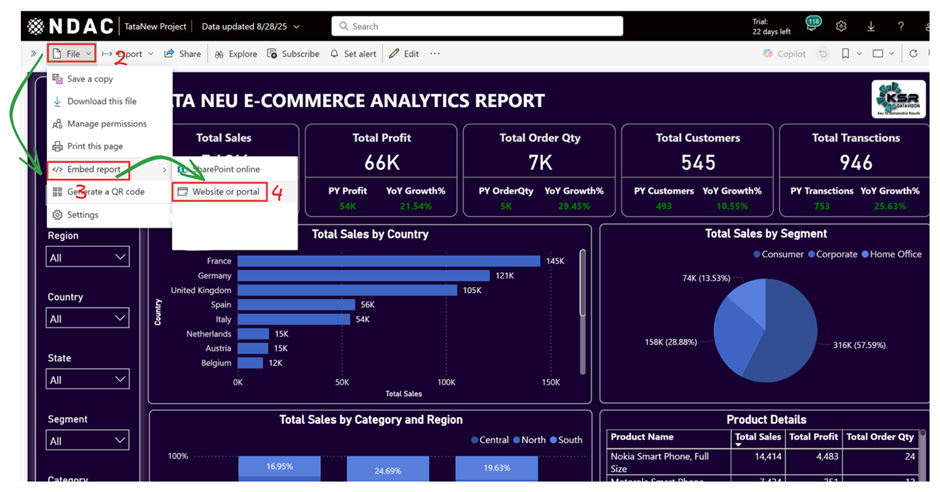Click the Subscribe button

(x=293, y=53)
